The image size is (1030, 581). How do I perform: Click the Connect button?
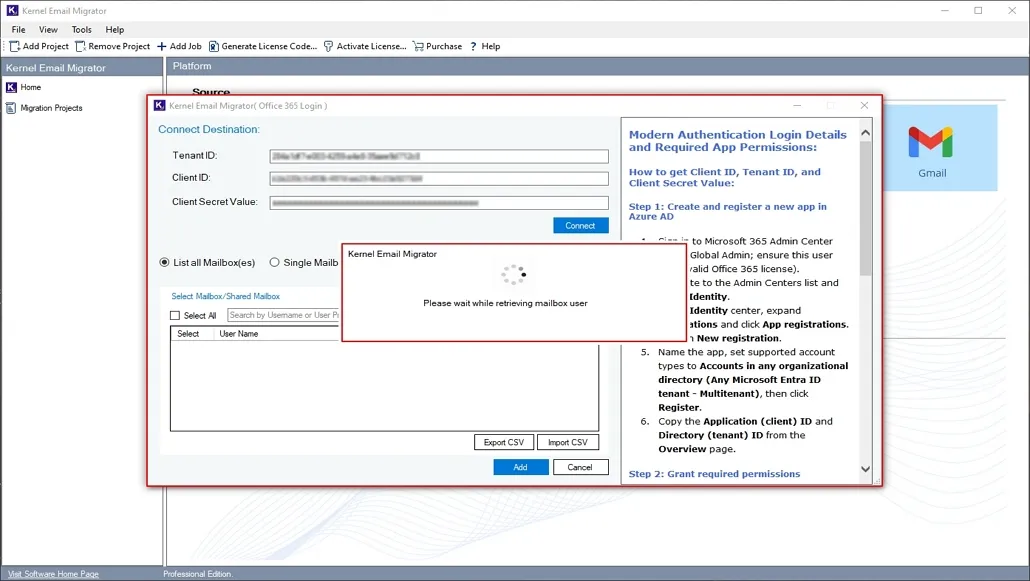(580, 225)
